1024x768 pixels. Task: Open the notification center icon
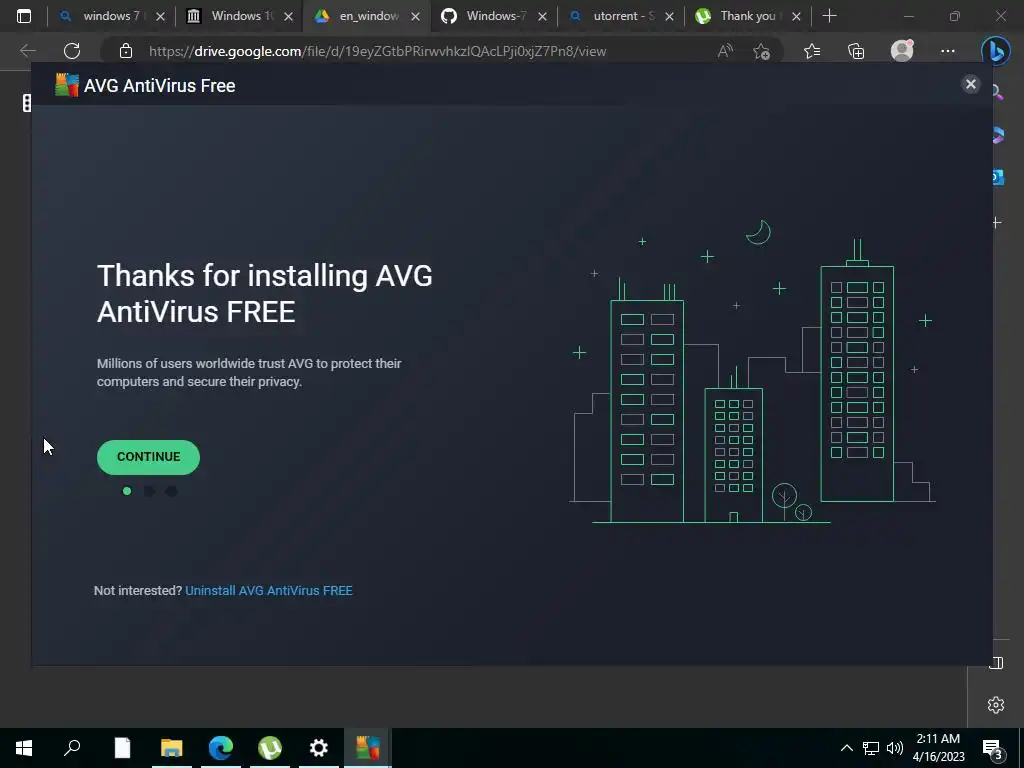click(x=993, y=748)
